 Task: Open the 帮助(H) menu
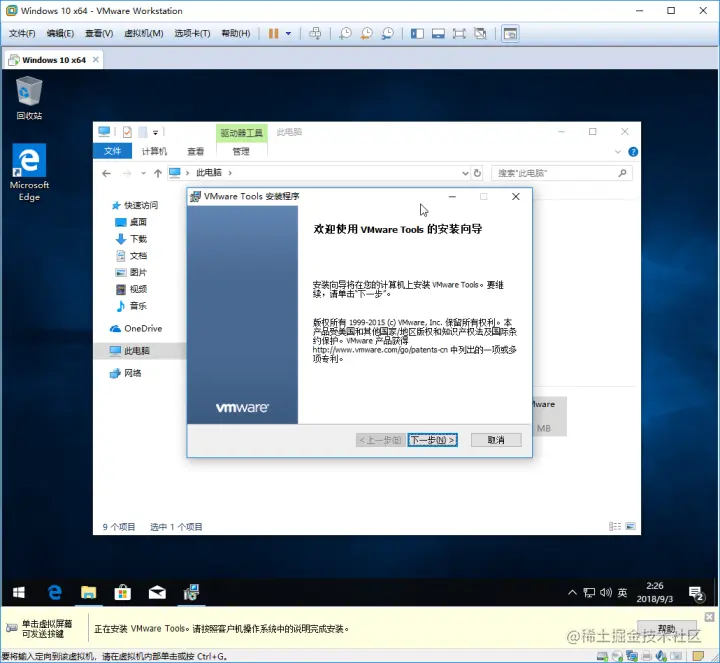(236, 34)
